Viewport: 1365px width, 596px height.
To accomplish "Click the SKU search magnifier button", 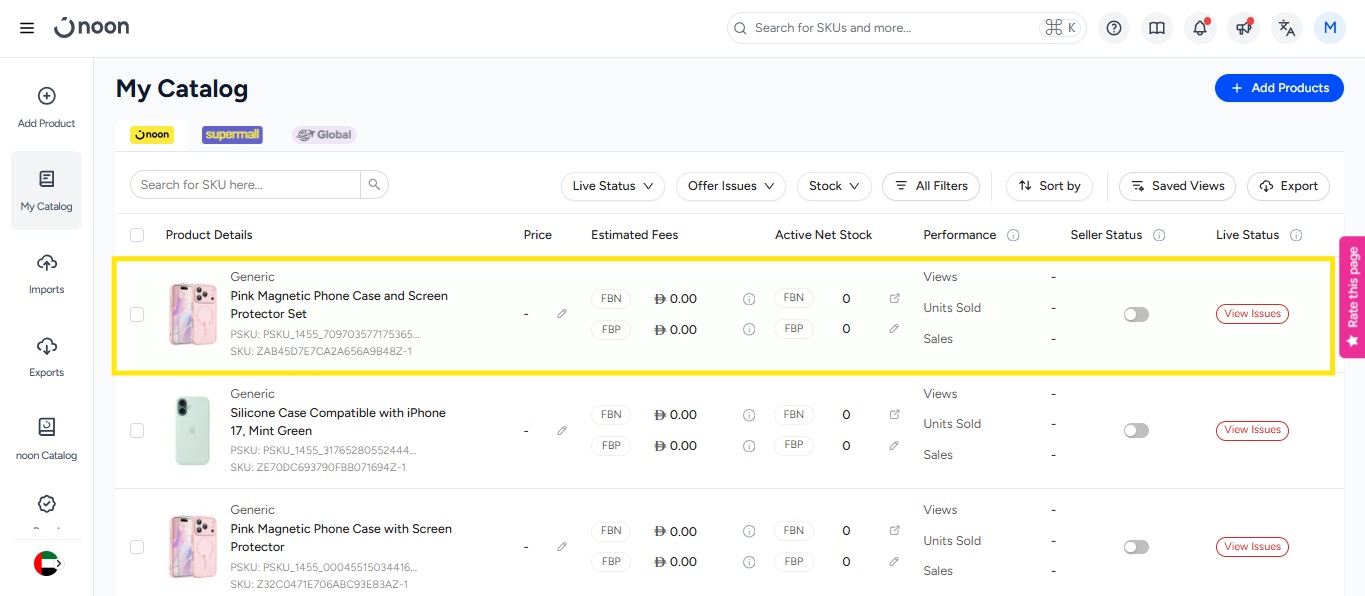I will (374, 185).
